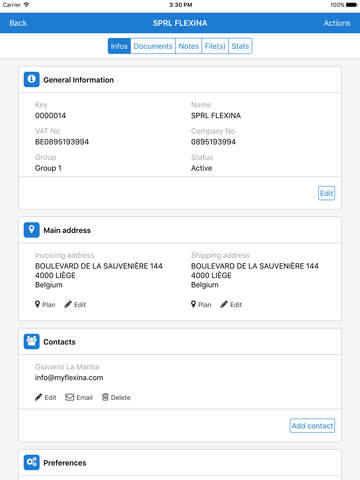The height and width of the screenshot is (480, 360).
Task: Email the contact via envelope icon
Action: (70, 397)
